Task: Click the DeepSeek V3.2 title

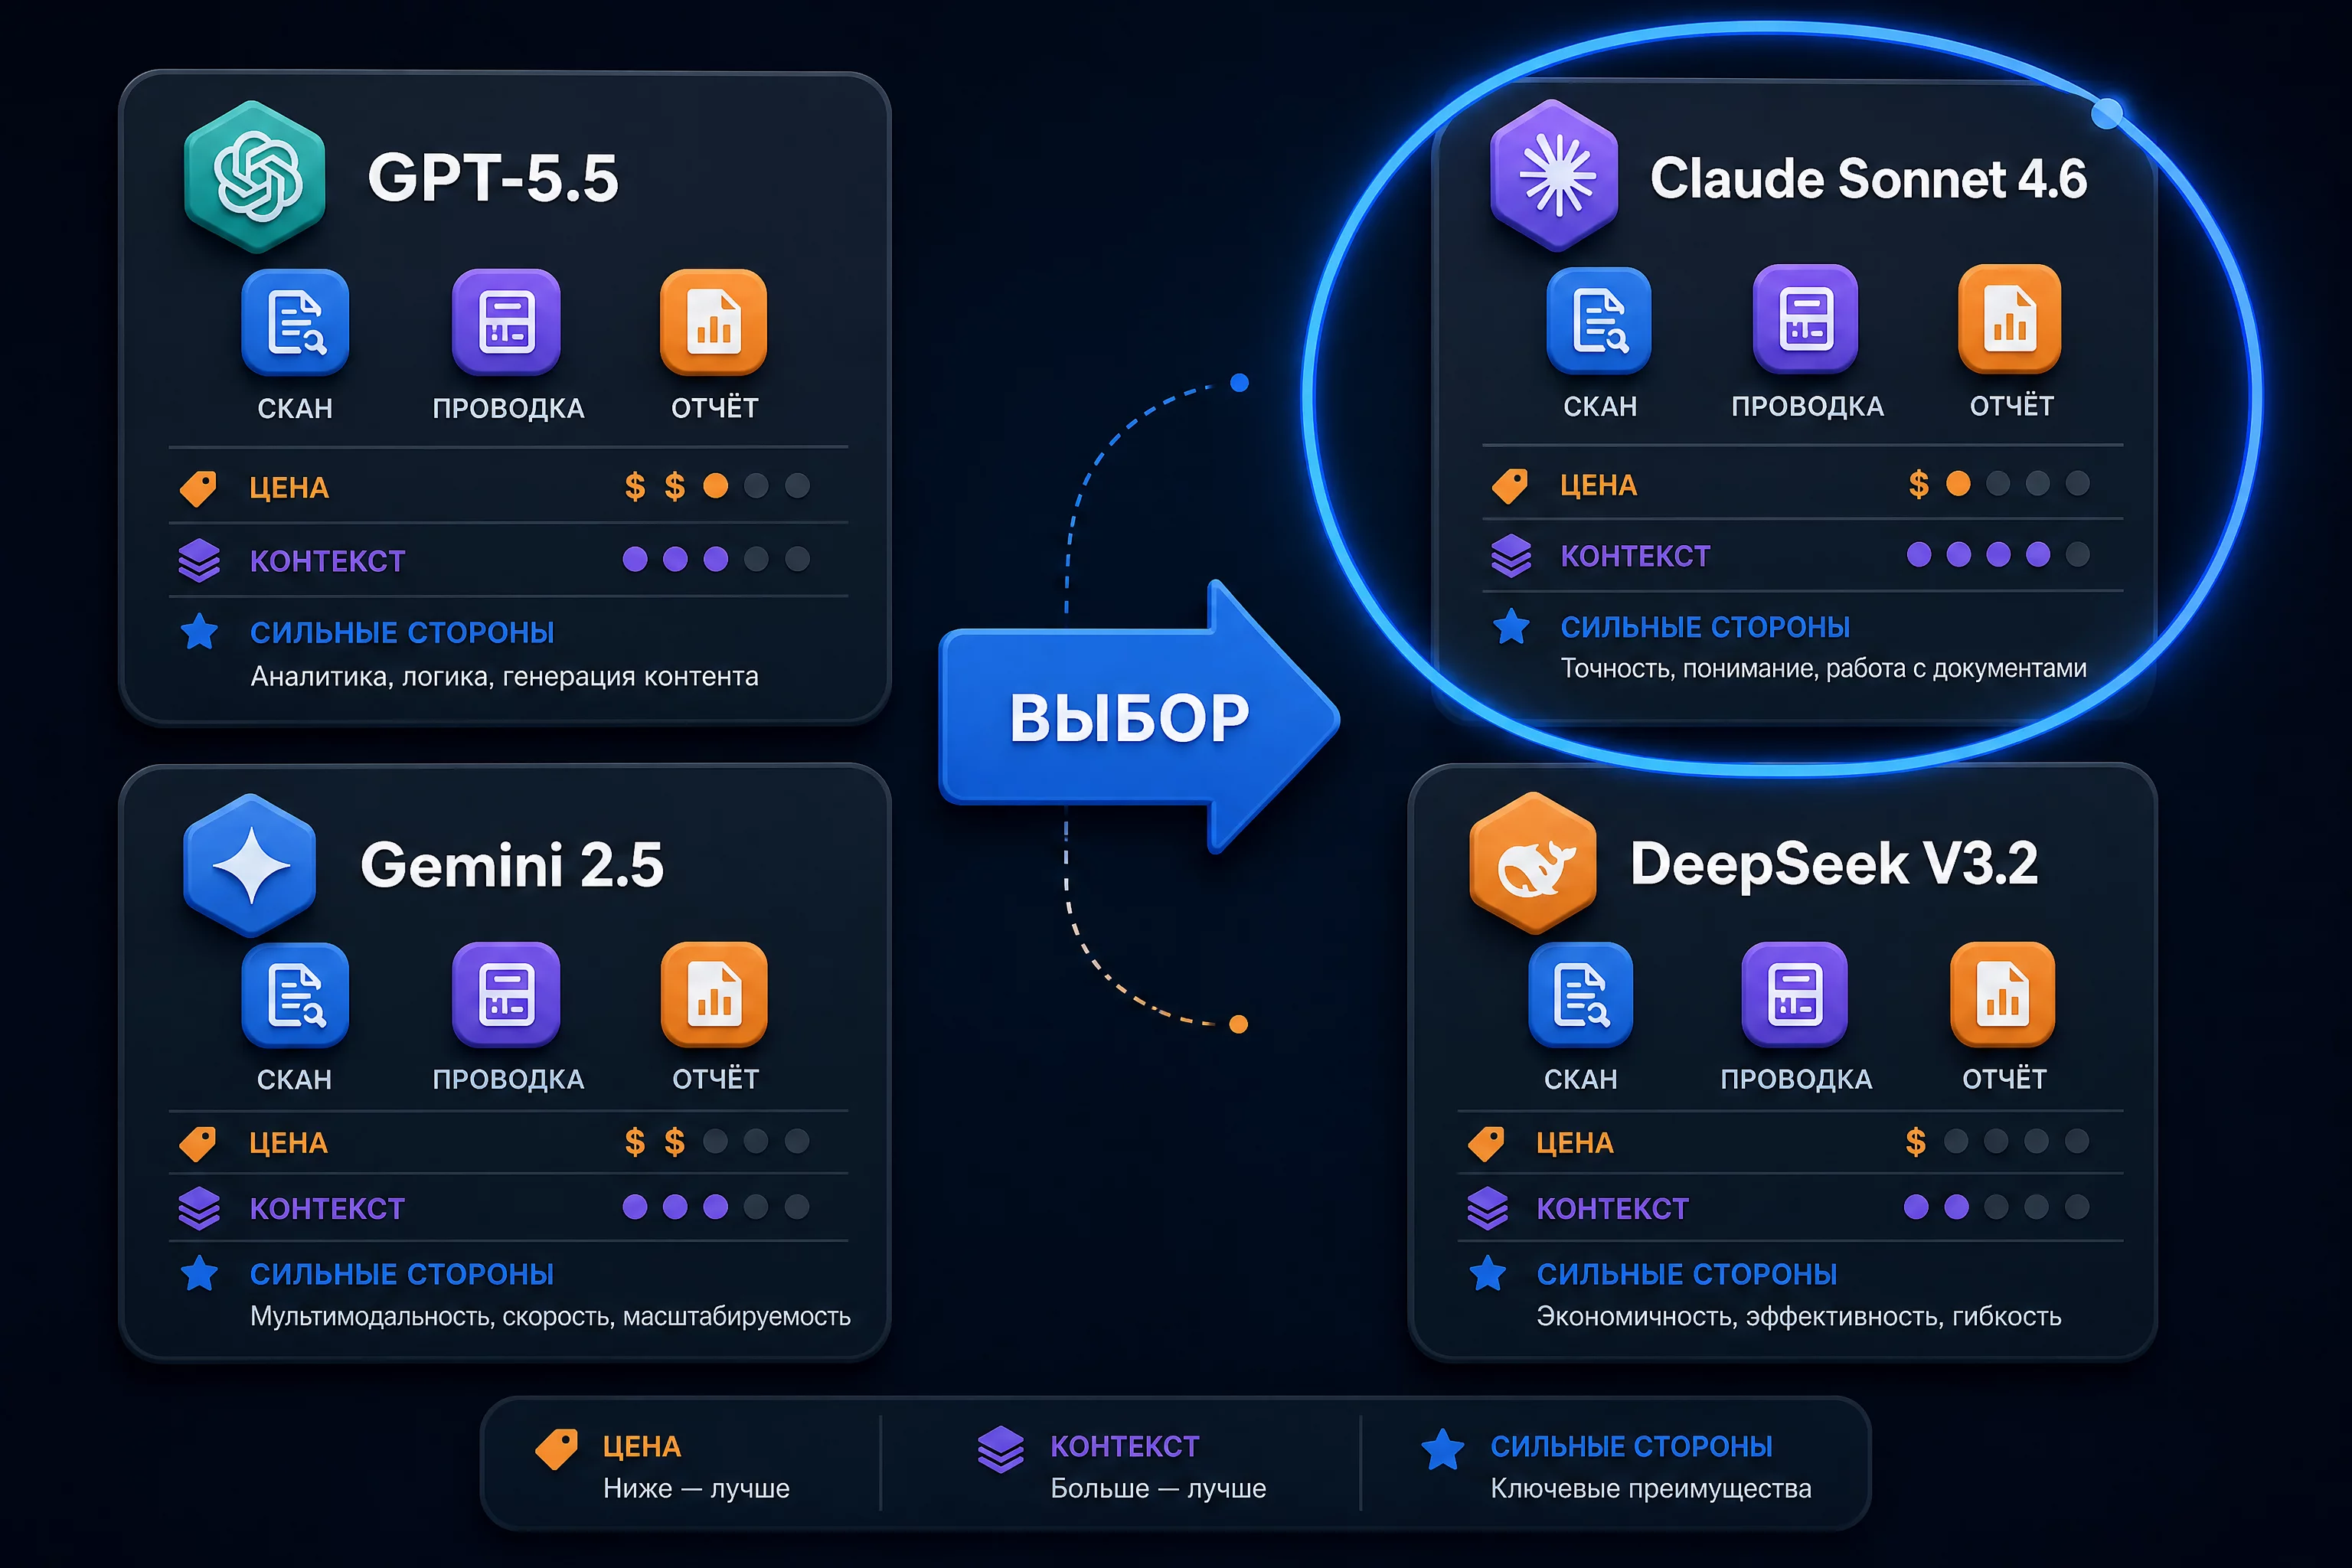Action: pyautogui.click(x=1834, y=863)
